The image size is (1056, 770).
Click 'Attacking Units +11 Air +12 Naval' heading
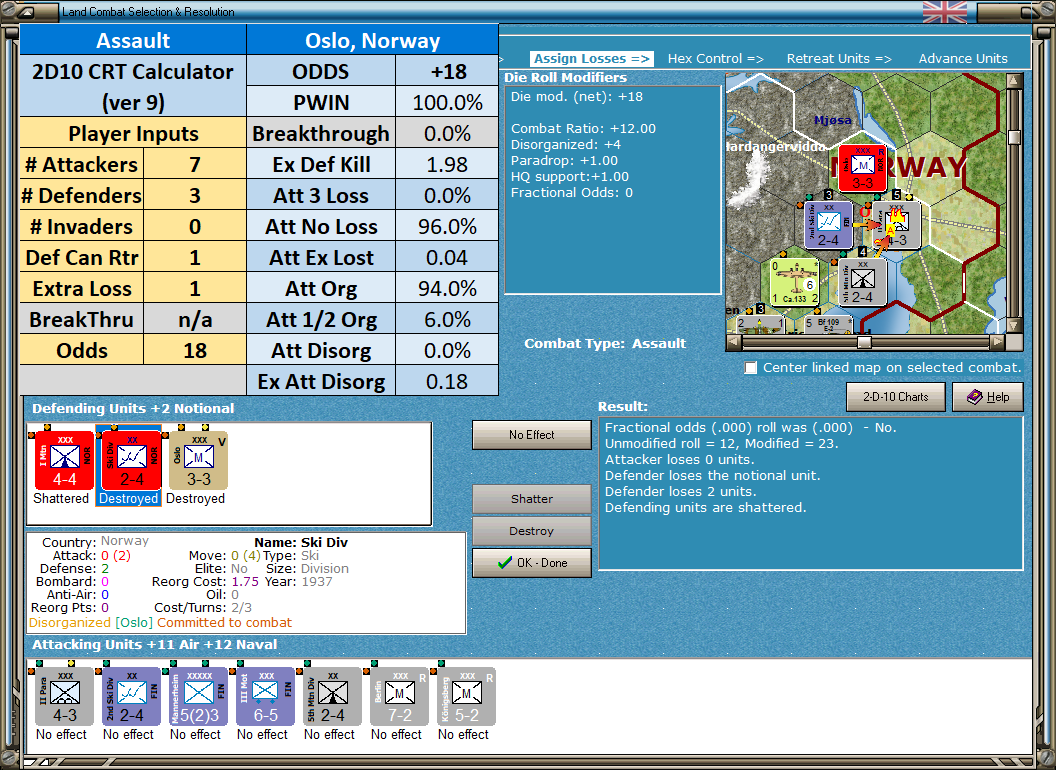(x=155, y=645)
